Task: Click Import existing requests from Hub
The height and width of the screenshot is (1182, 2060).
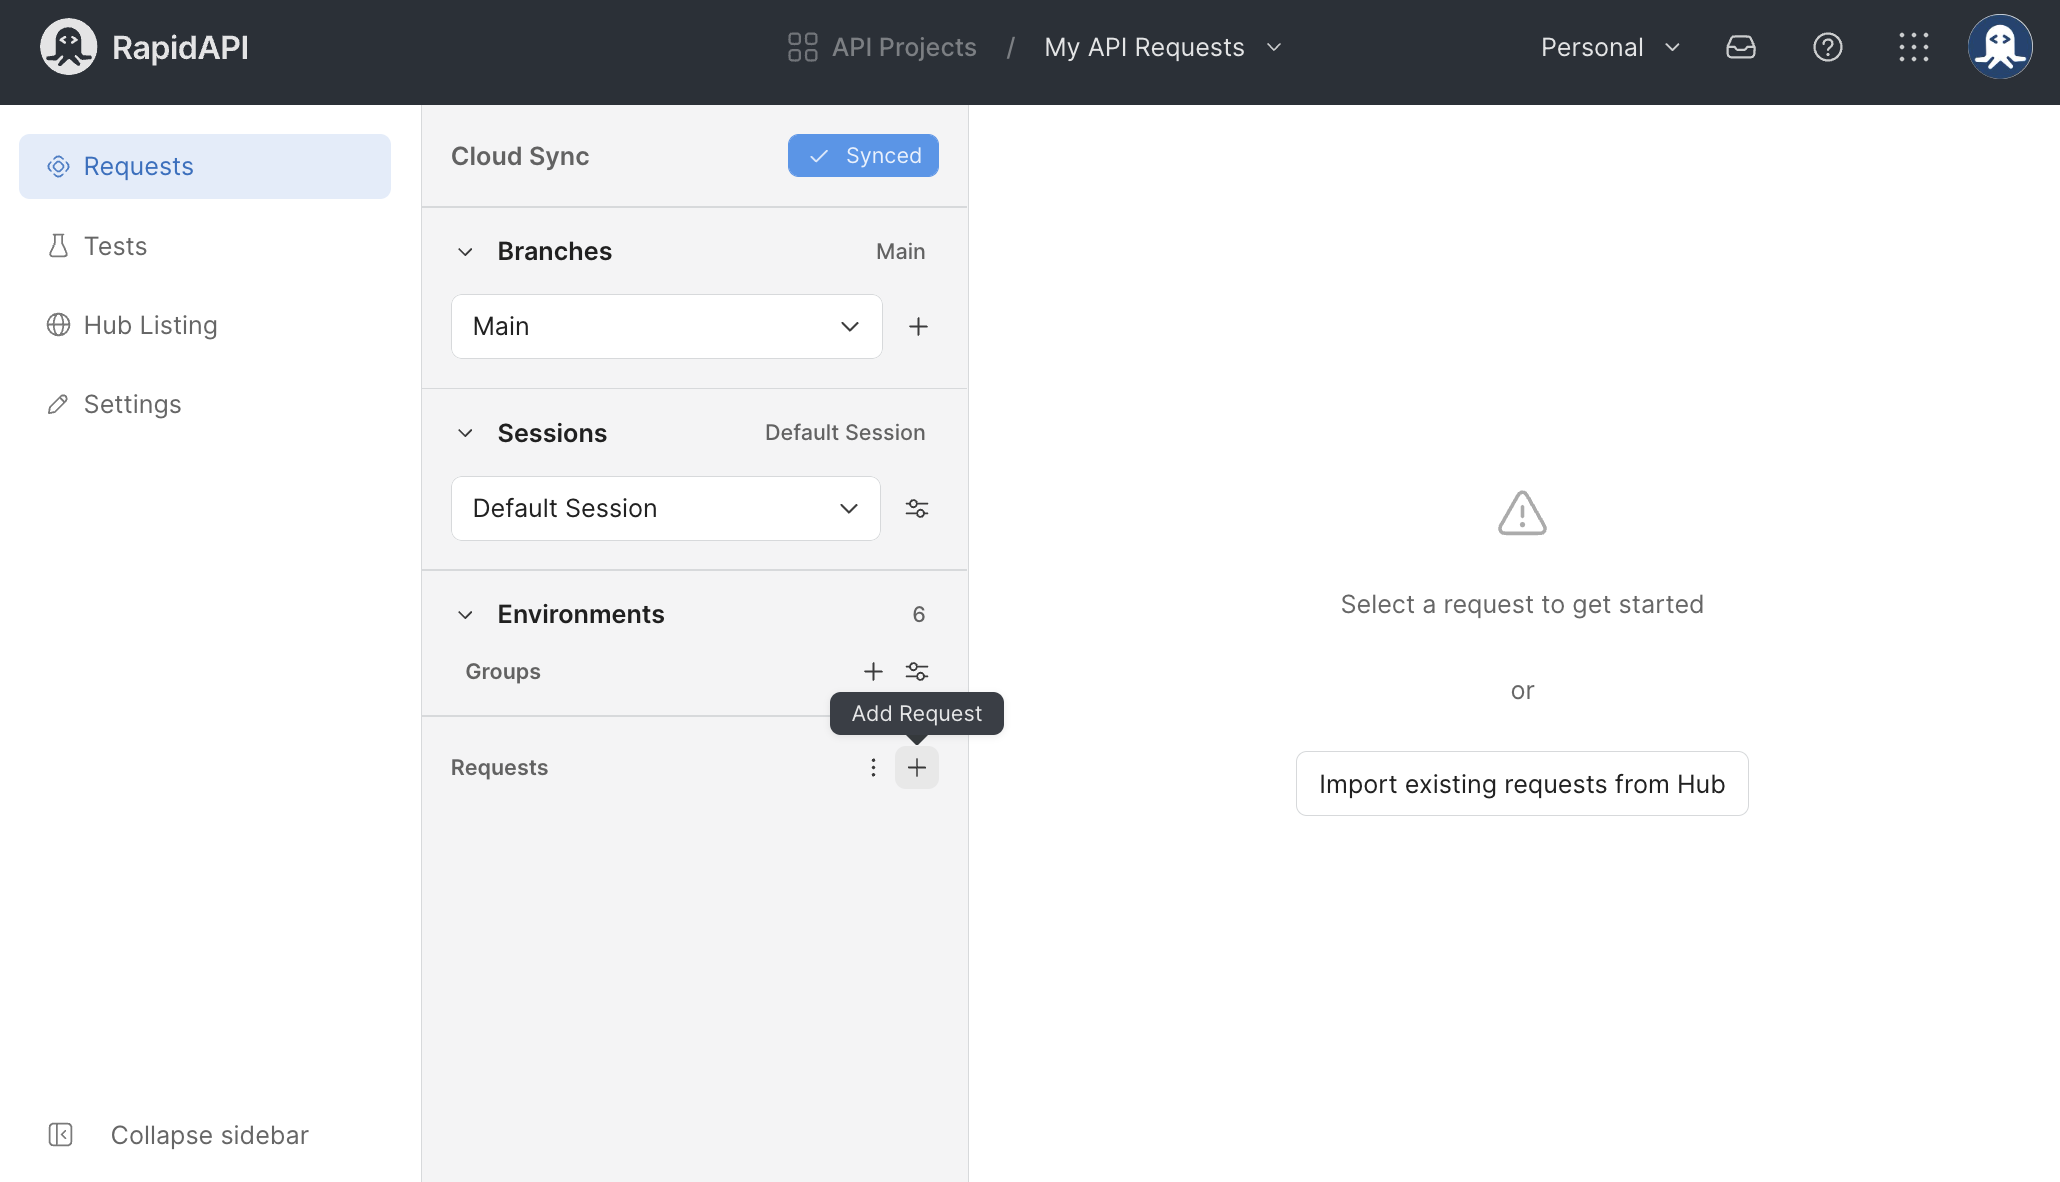Action: click(1521, 784)
